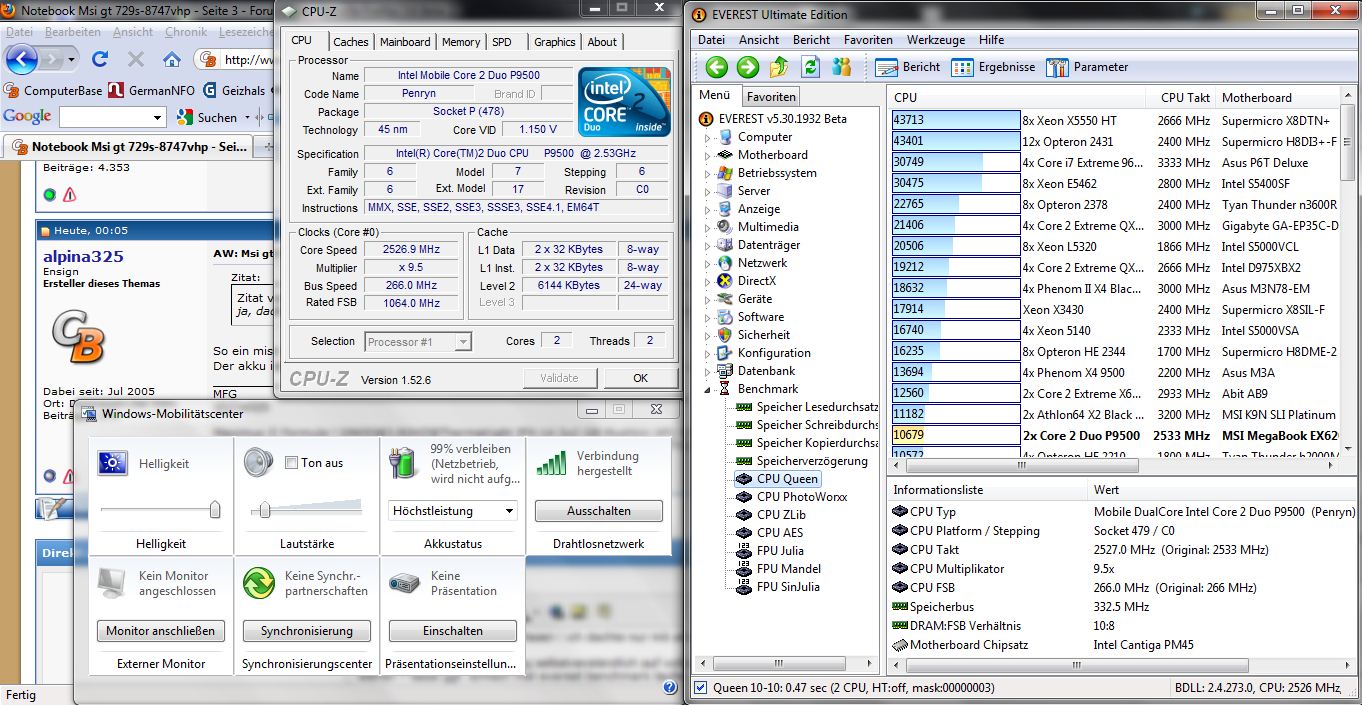Click the green Forward arrow in EVEREST toolbar
The width and height of the screenshot is (1362, 705).
click(x=748, y=67)
